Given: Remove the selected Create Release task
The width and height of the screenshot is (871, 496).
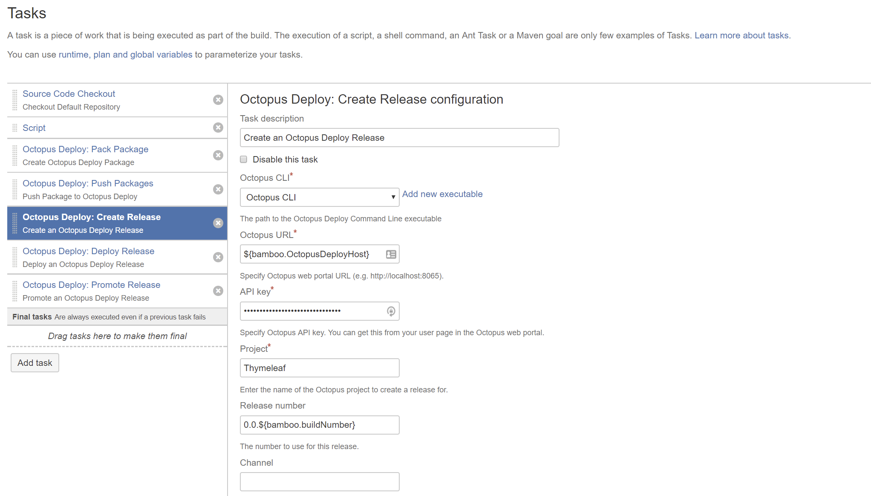Looking at the screenshot, I should pos(218,223).
